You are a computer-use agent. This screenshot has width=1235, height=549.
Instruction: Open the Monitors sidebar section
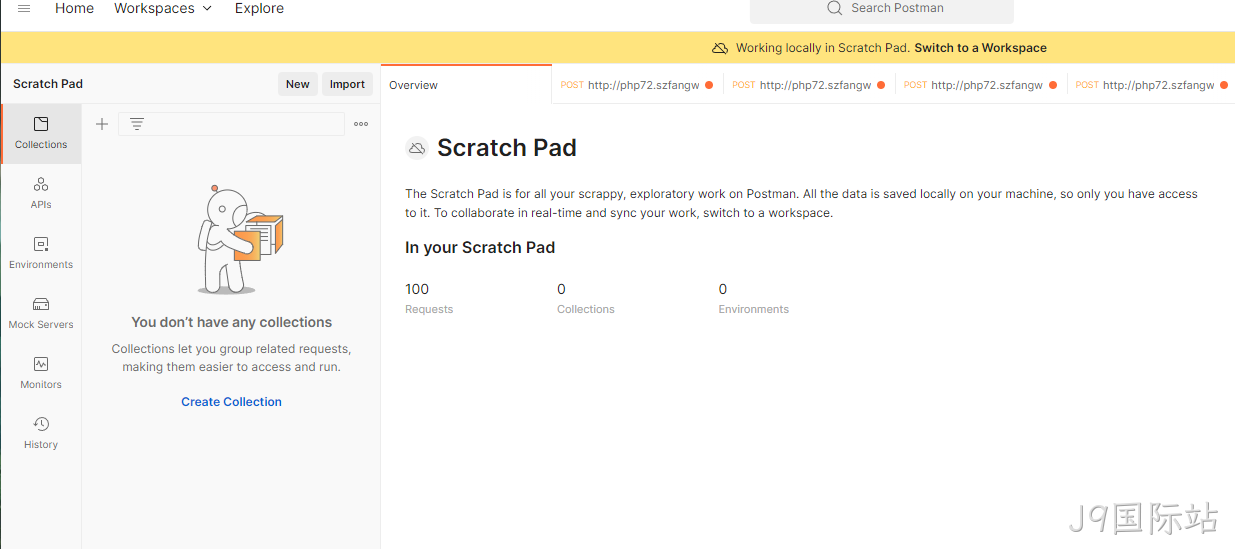(x=41, y=373)
